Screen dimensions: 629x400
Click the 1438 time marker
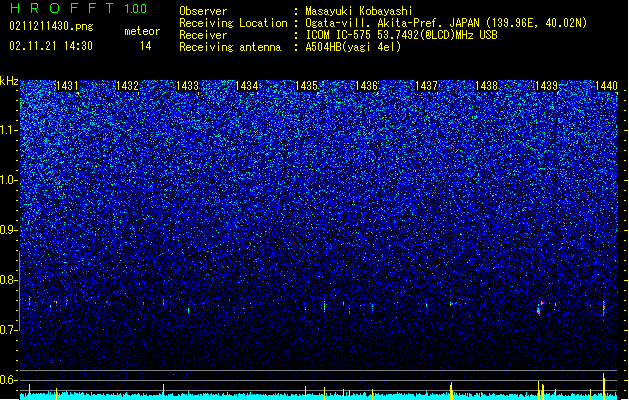486,86
